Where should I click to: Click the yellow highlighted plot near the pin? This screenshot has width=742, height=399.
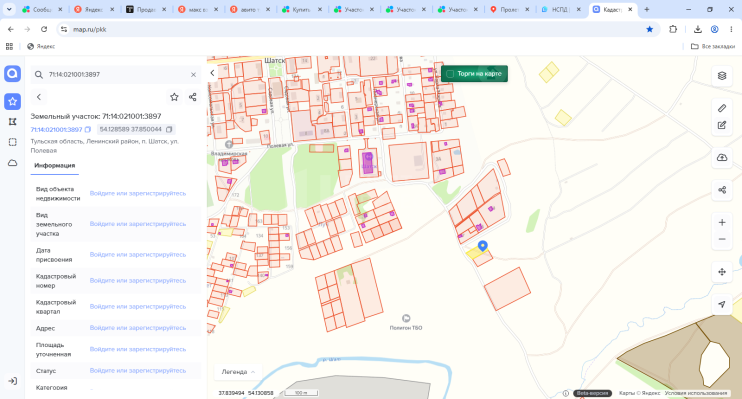tap(476, 252)
